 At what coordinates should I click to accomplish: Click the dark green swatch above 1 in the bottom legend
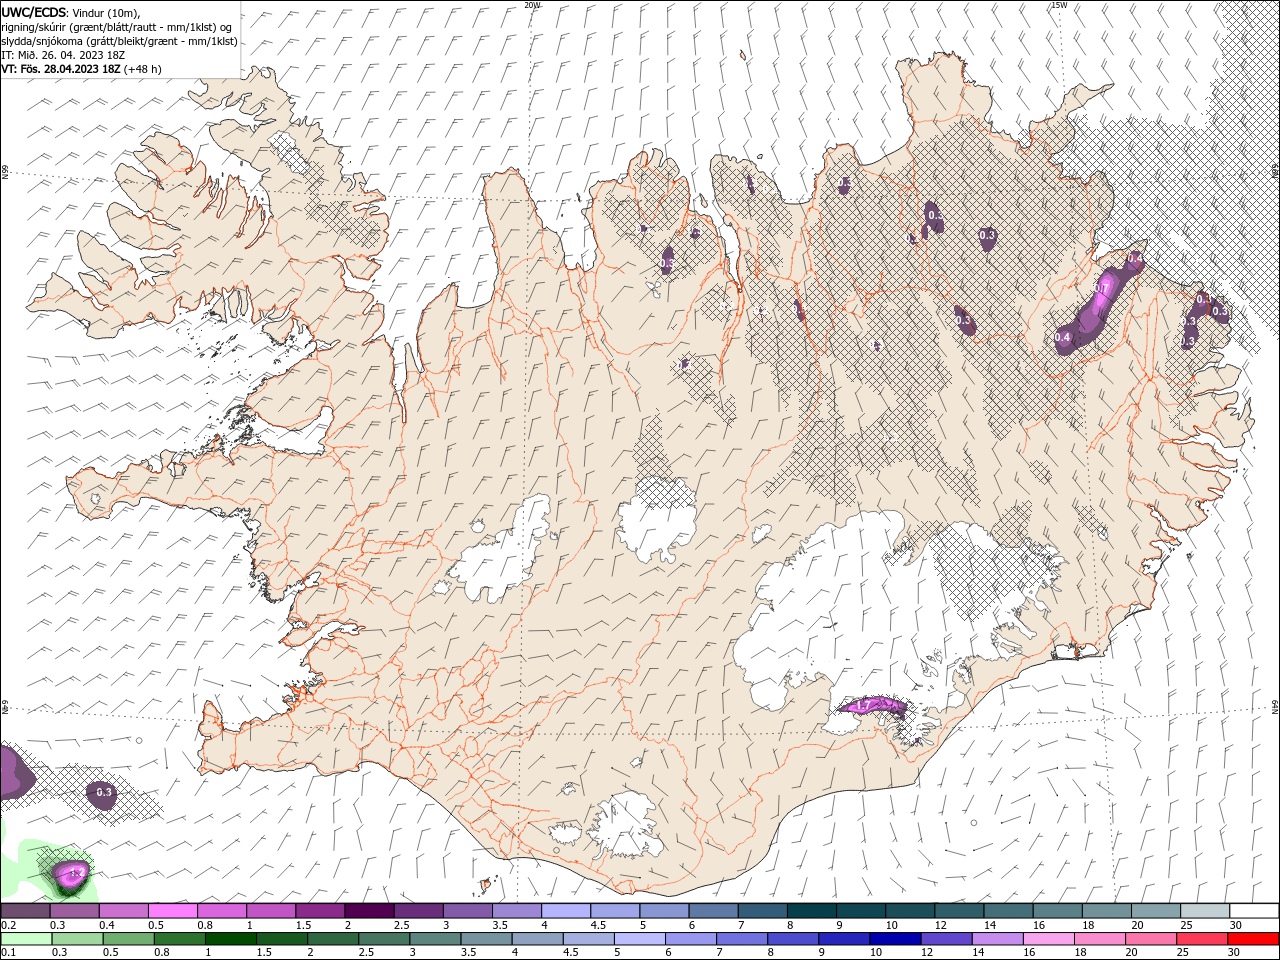click(x=231, y=939)
